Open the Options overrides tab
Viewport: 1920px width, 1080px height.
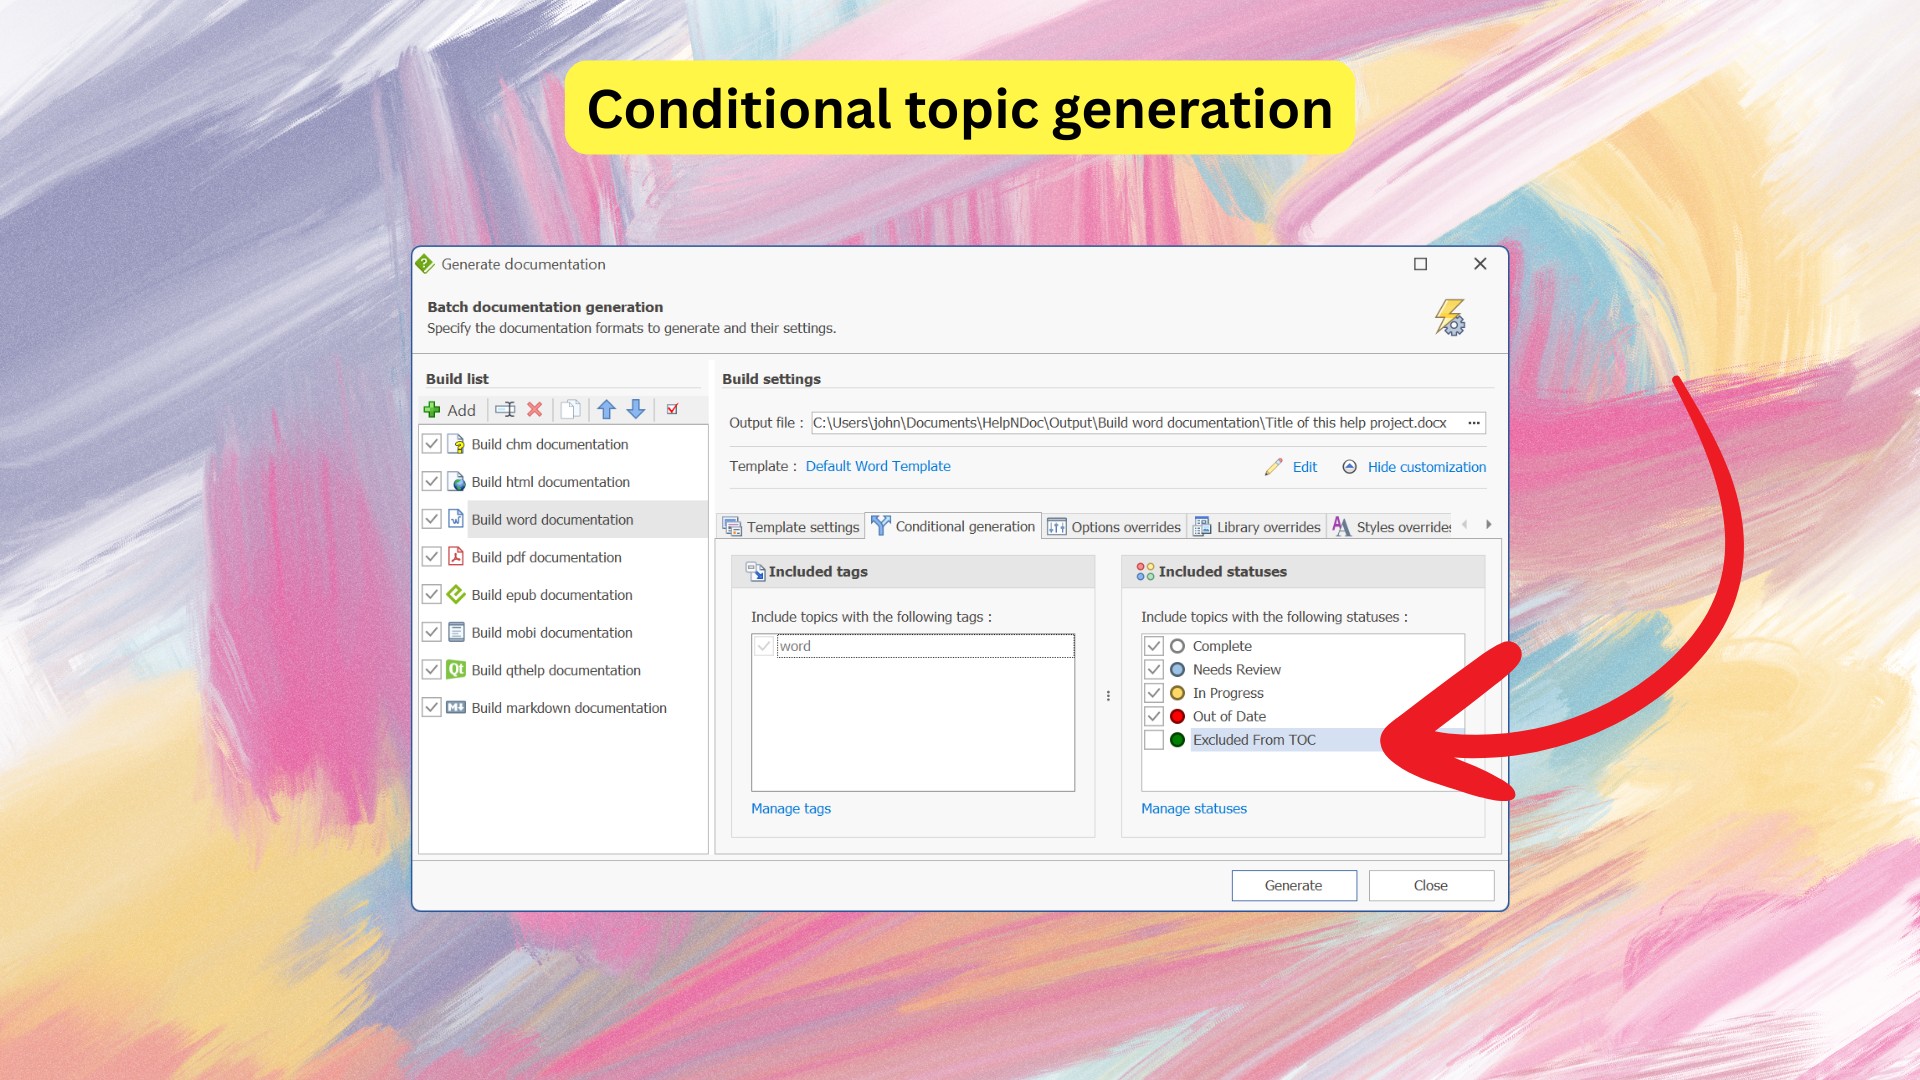point(1114,527)
